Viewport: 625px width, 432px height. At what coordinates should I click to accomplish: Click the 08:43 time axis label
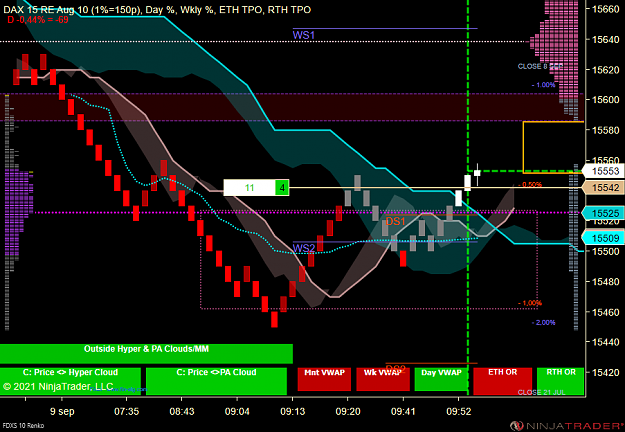coord(181,411)
